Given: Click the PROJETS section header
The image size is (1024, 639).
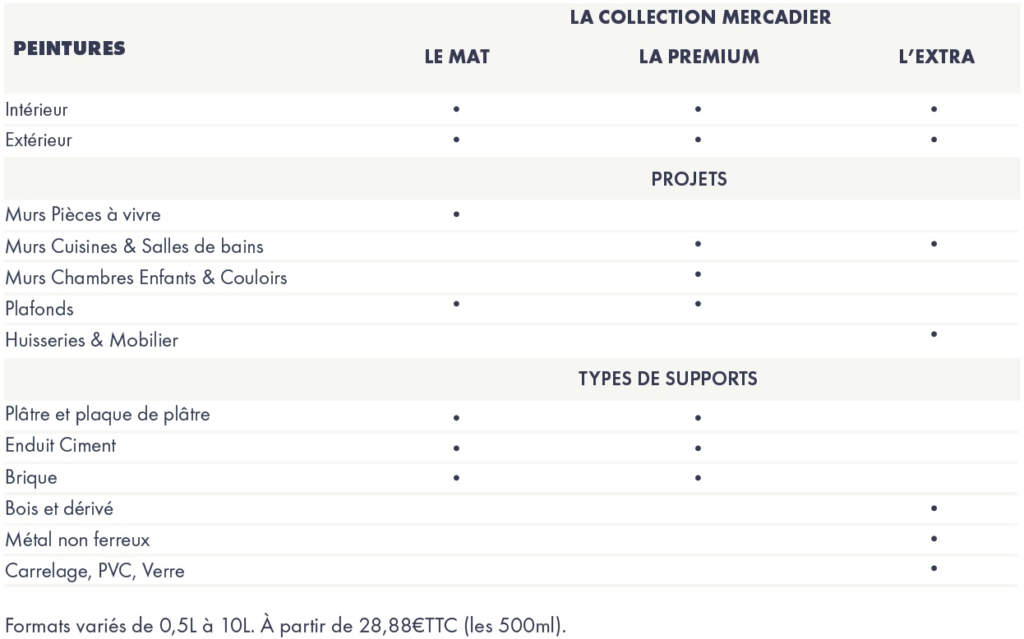Looking at the screenshot, I should [x=689, y=179].
